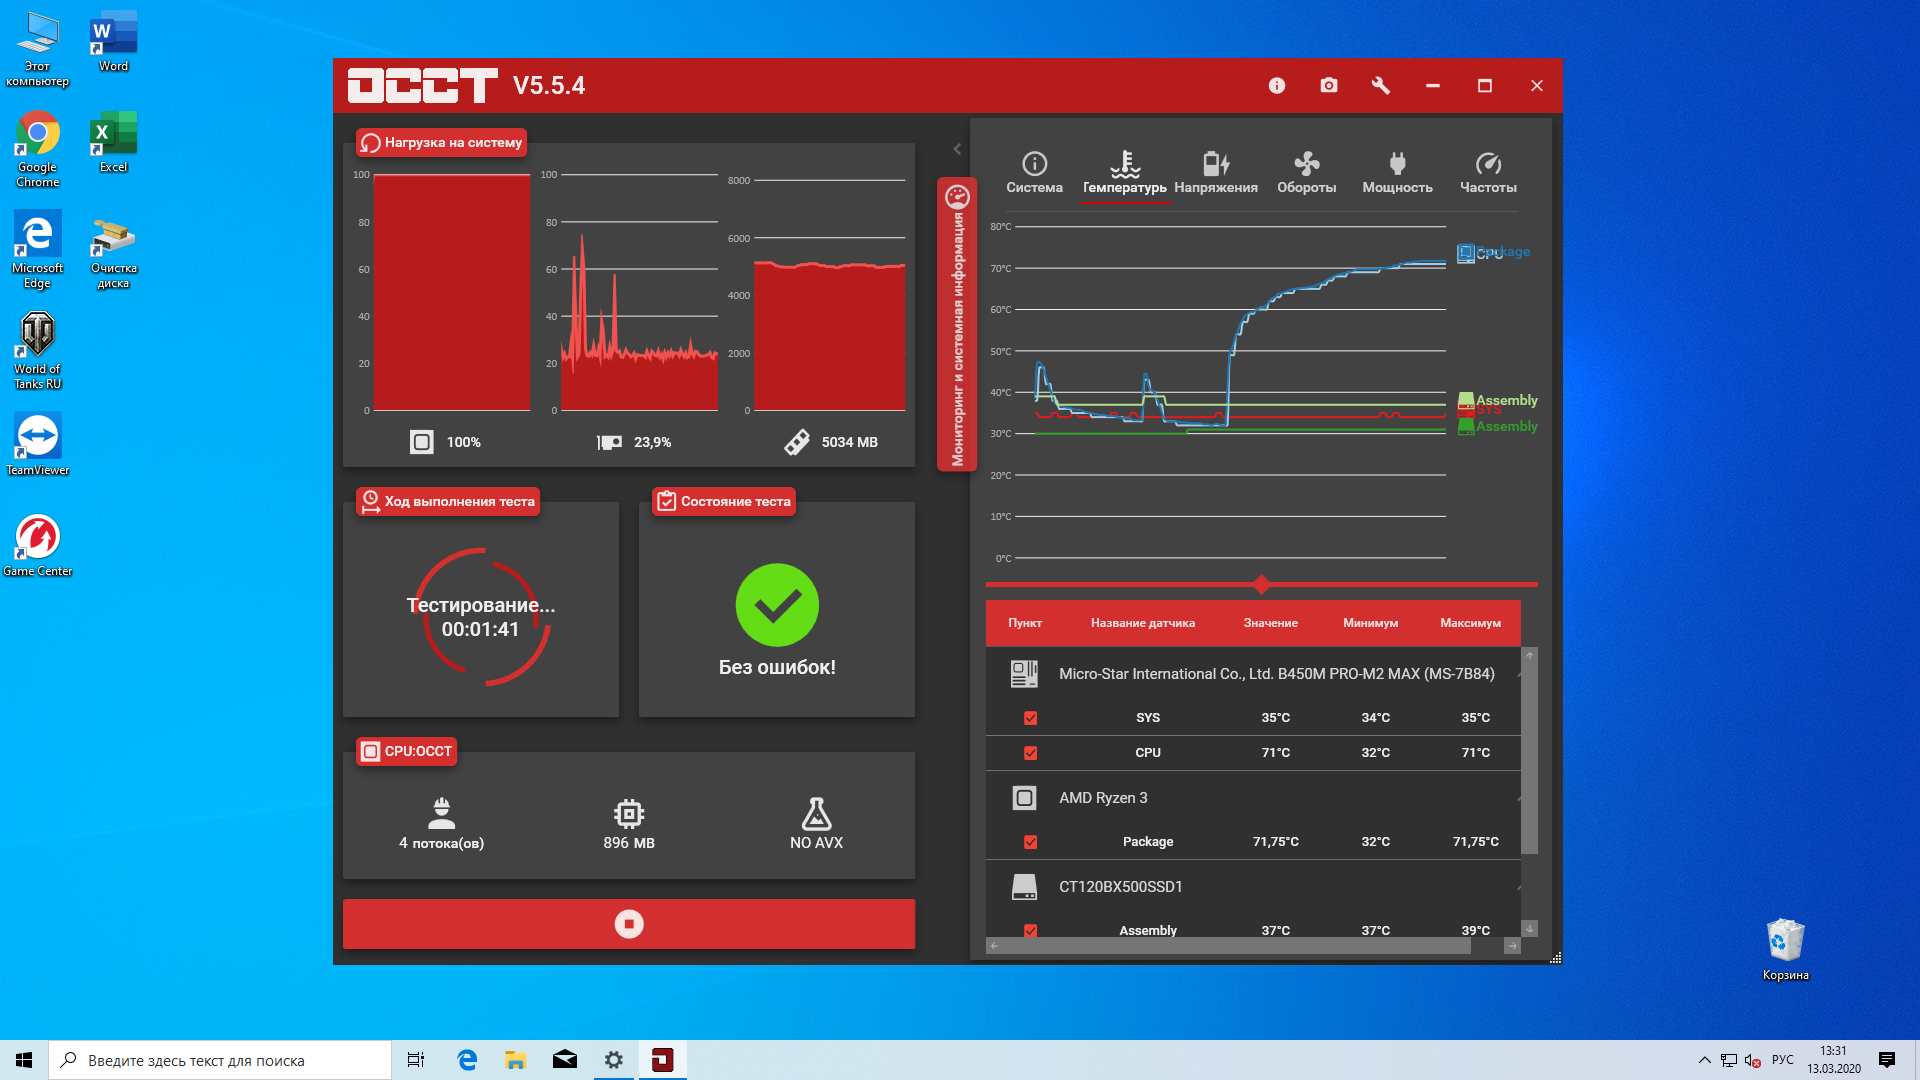Open File Explorer from the taskbar
The width and height of the screenshot is (1920, 1080).
[515, 1060]
